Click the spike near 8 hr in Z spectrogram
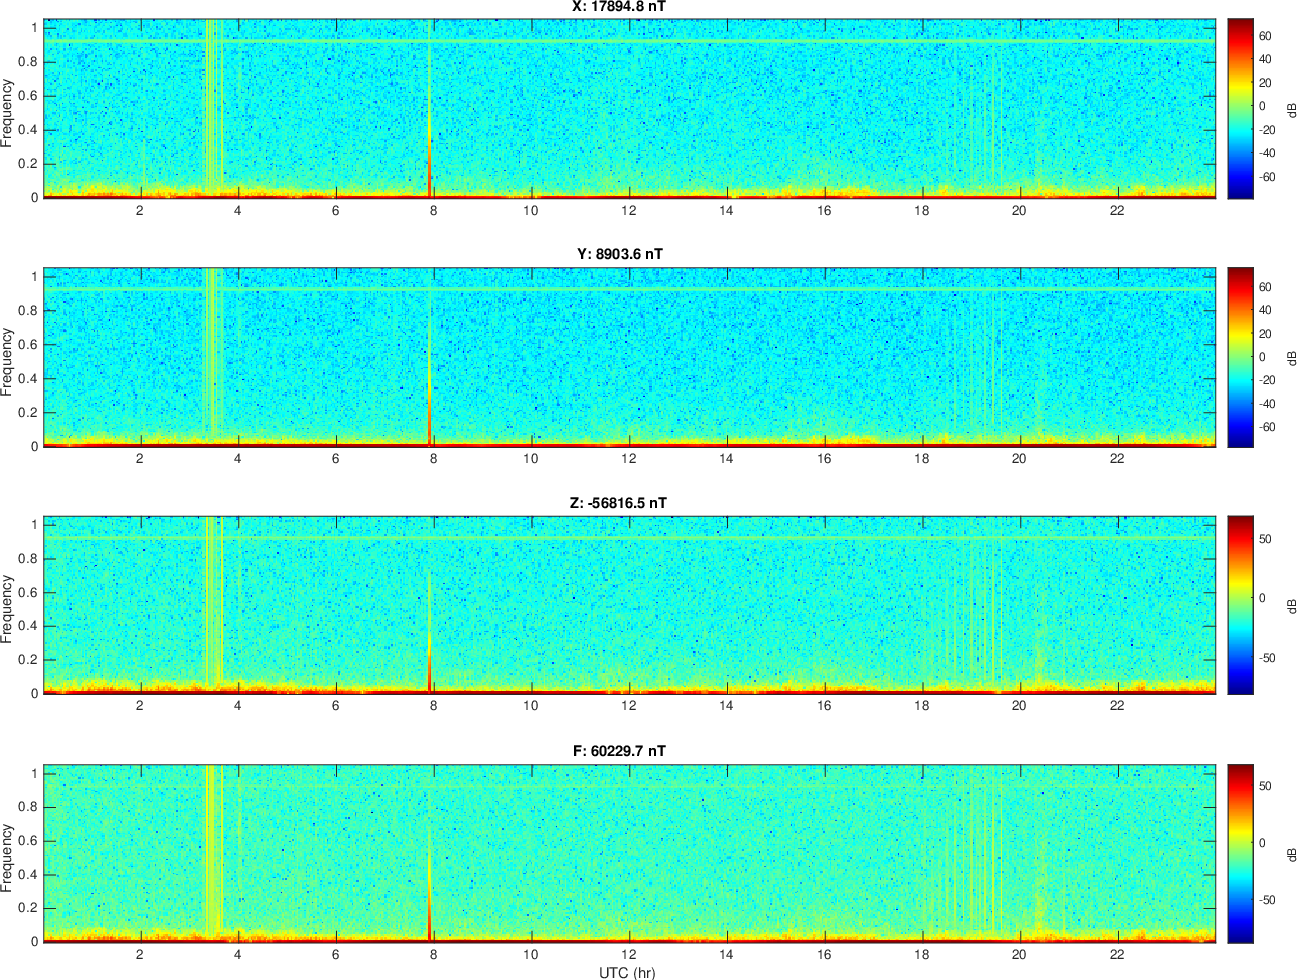The height and width of the screenshot is (980, 1297). coord(430,665)
